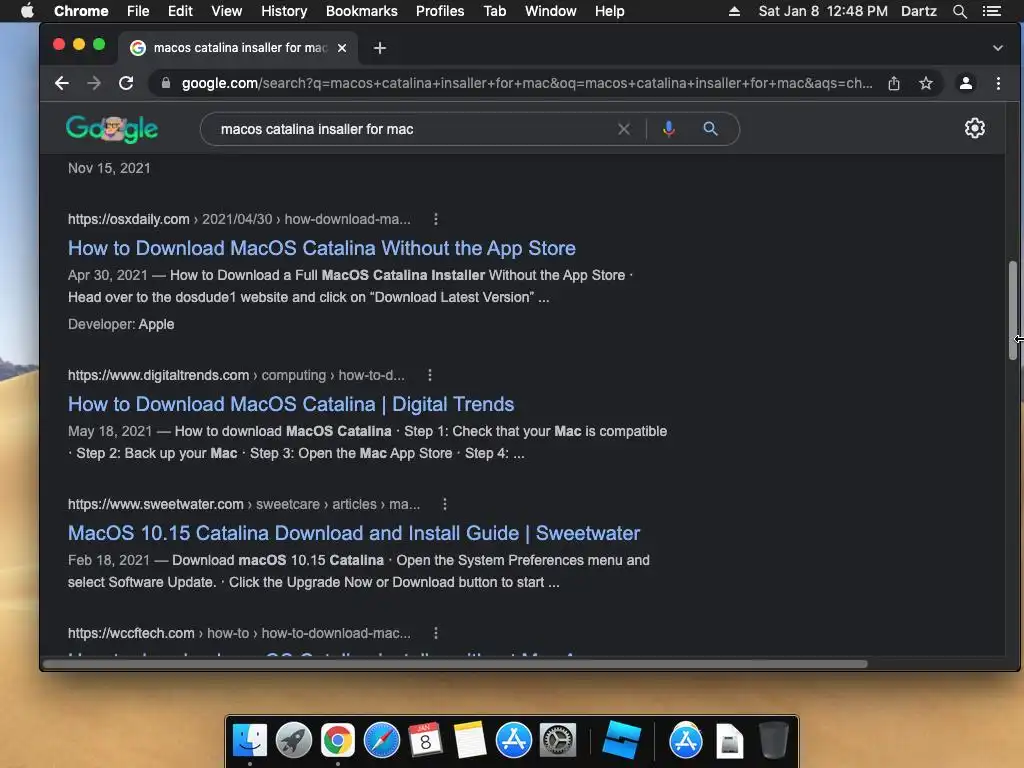Viewport: 1024px width, 768px height.
Task: Go back to the previous page
Action: [x=62, y=83]
